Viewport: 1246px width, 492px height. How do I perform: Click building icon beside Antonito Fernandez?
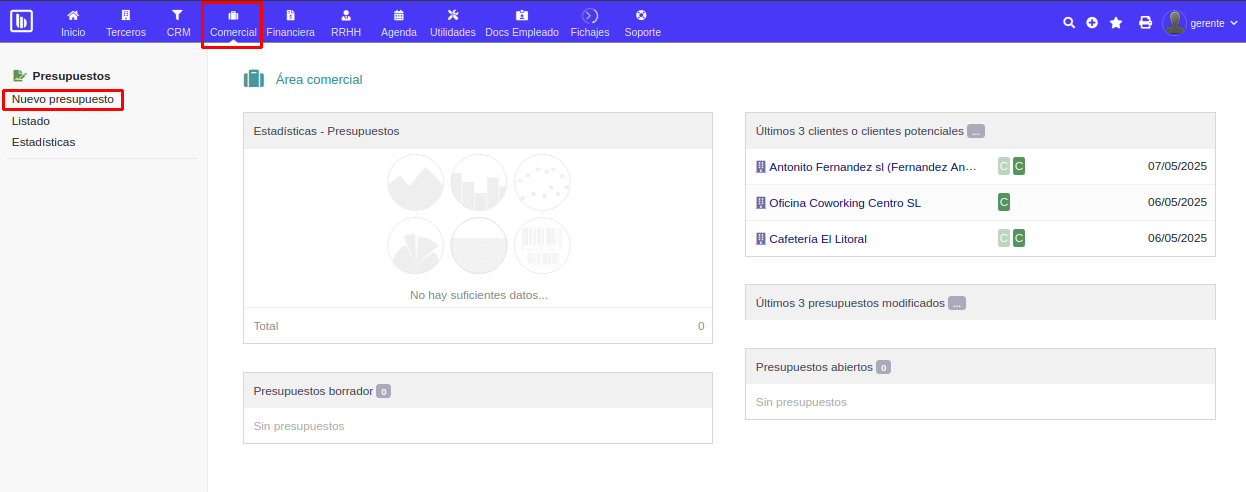pos(761,167)
